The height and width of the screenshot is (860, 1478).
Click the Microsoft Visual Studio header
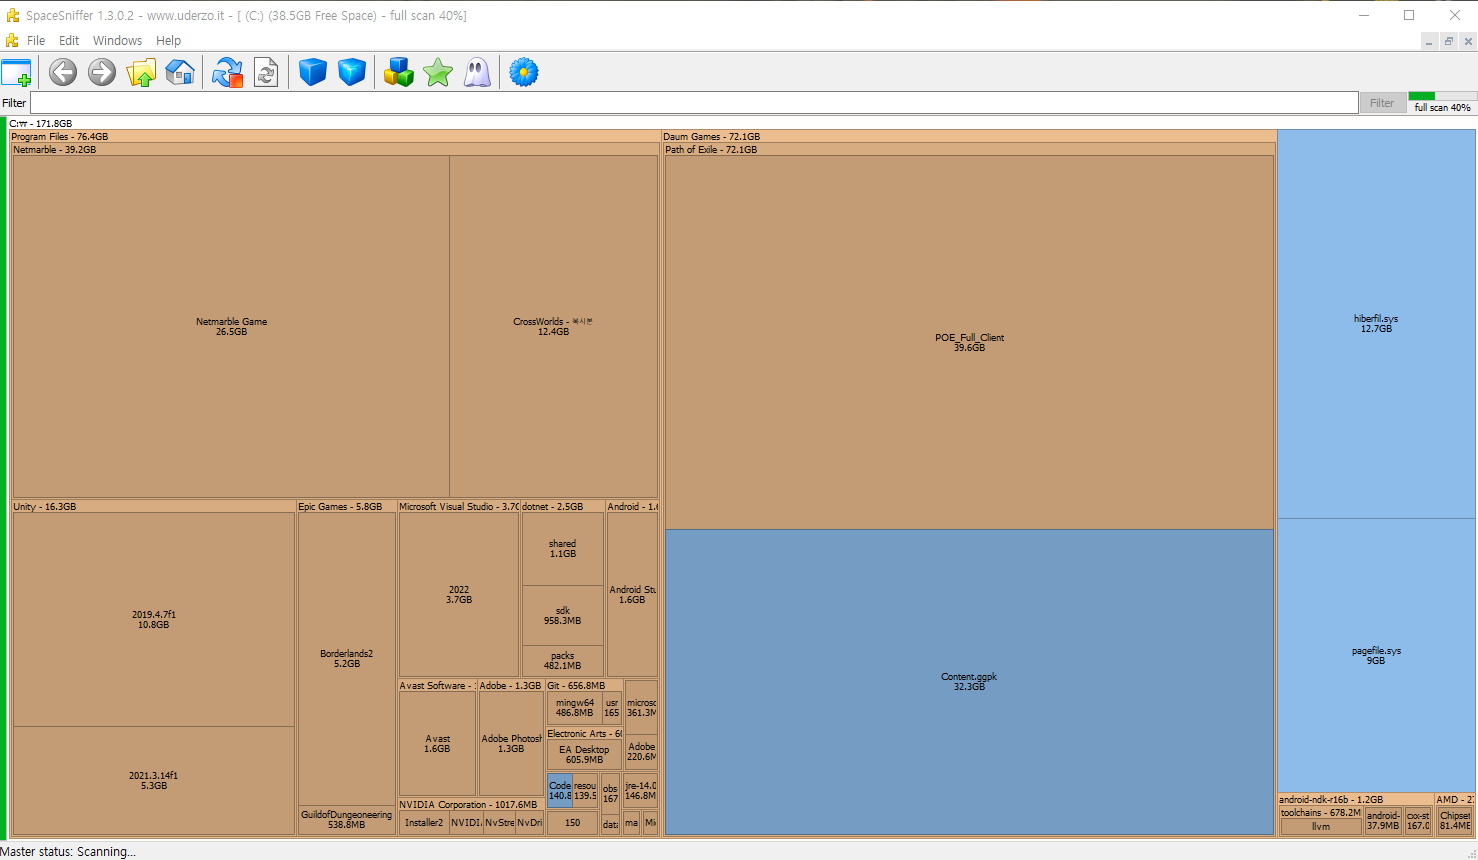[x=459, y=507]
